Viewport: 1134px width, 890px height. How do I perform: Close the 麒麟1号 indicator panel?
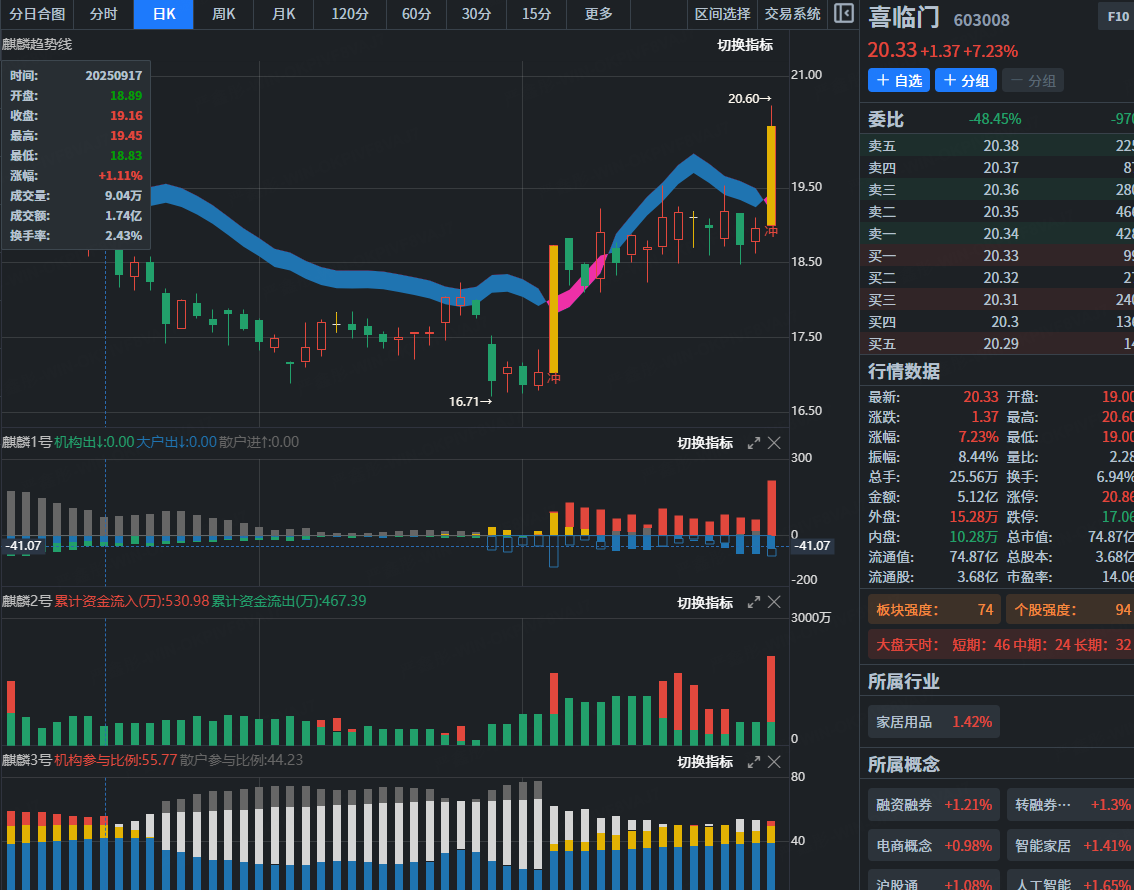tap(774, 443)
